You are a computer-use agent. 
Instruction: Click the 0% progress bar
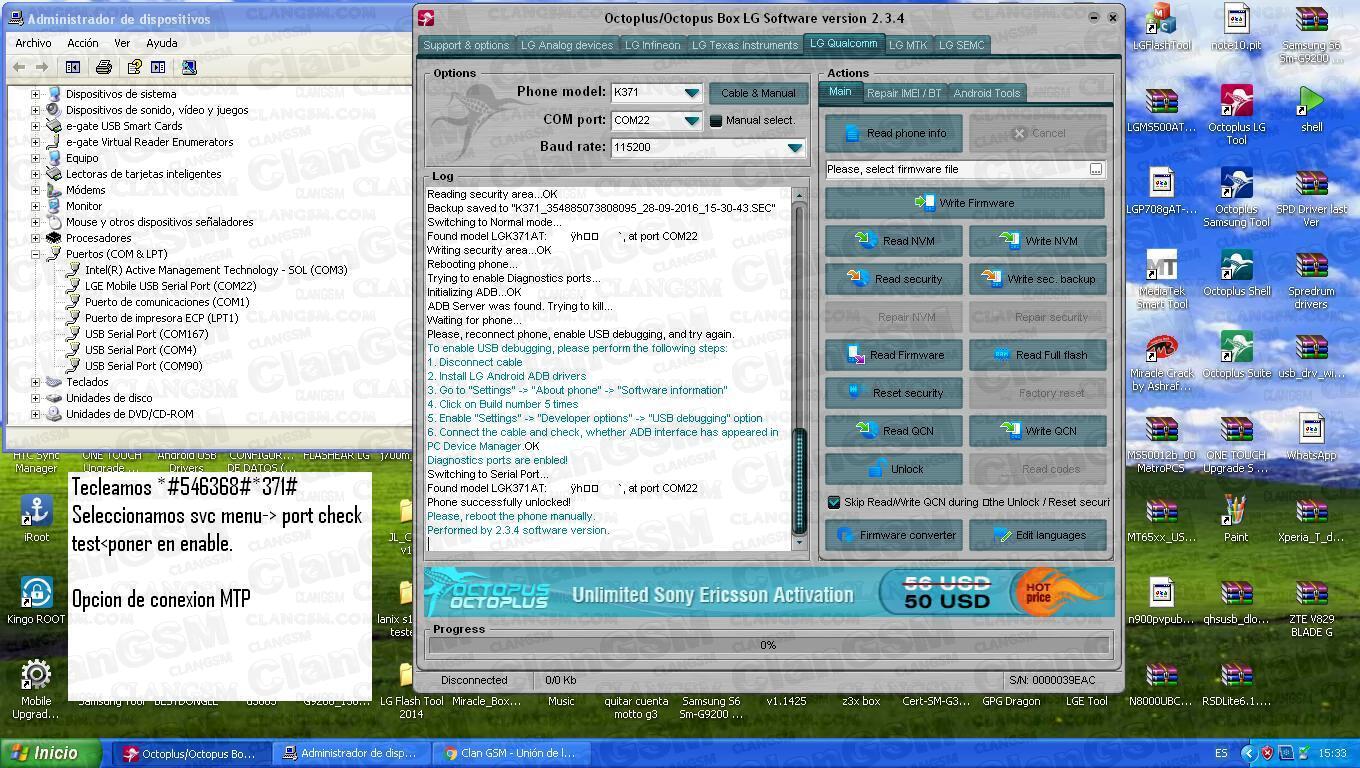coord(768,645)
